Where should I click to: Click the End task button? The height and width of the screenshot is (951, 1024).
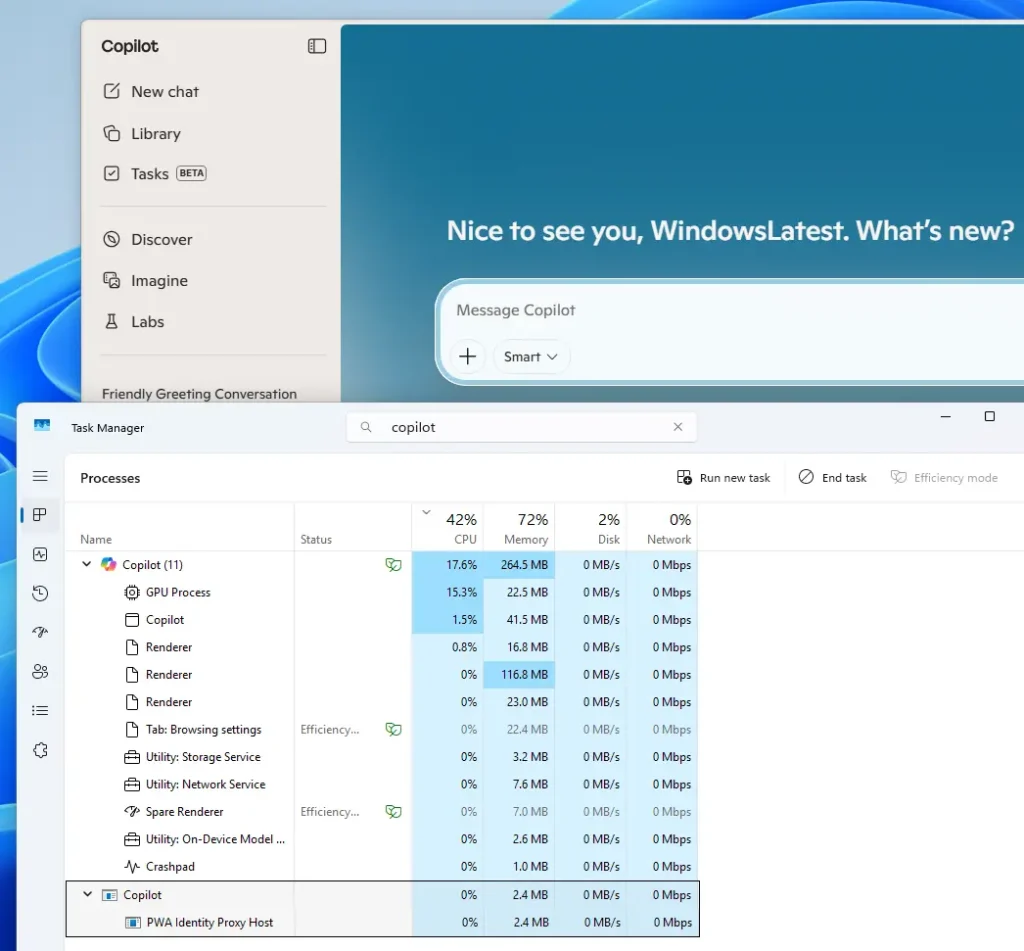[x=832, y=477]
